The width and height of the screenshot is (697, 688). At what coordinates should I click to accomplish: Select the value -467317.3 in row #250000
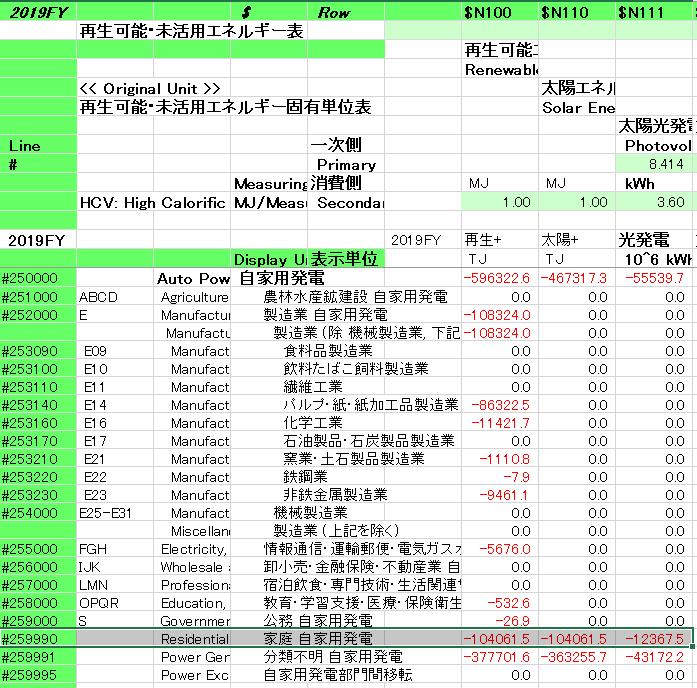point(577,278)
